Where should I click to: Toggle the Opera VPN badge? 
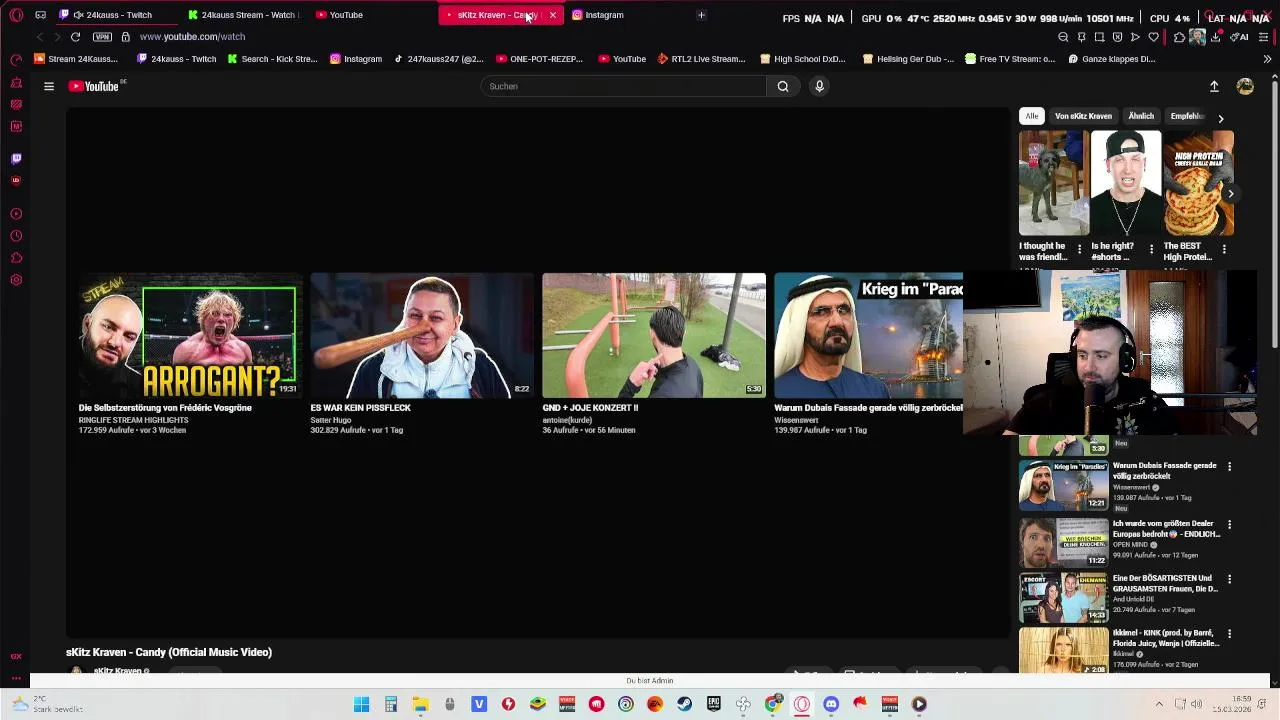(x=102, y=37)
